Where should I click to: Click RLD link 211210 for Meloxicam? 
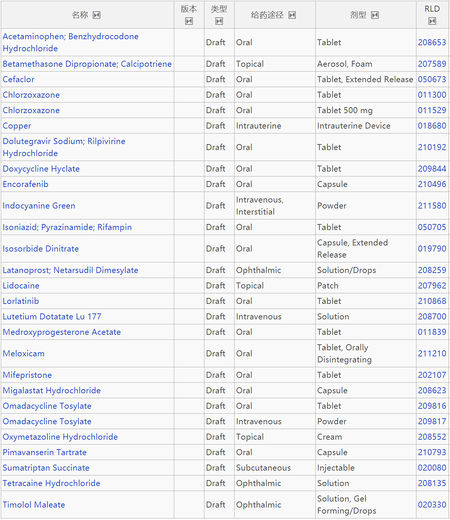pos(432,353)
